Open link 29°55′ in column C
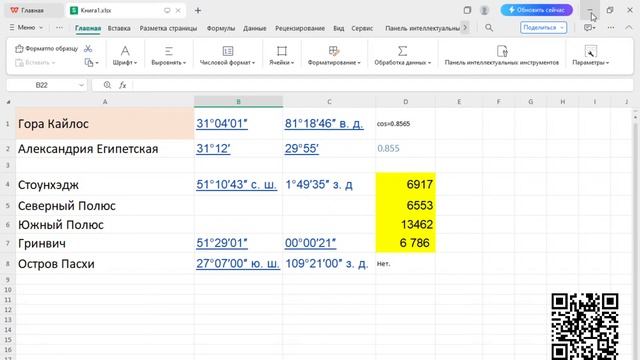This screenshot has height=360, width=640. click(x=302, y=149)
